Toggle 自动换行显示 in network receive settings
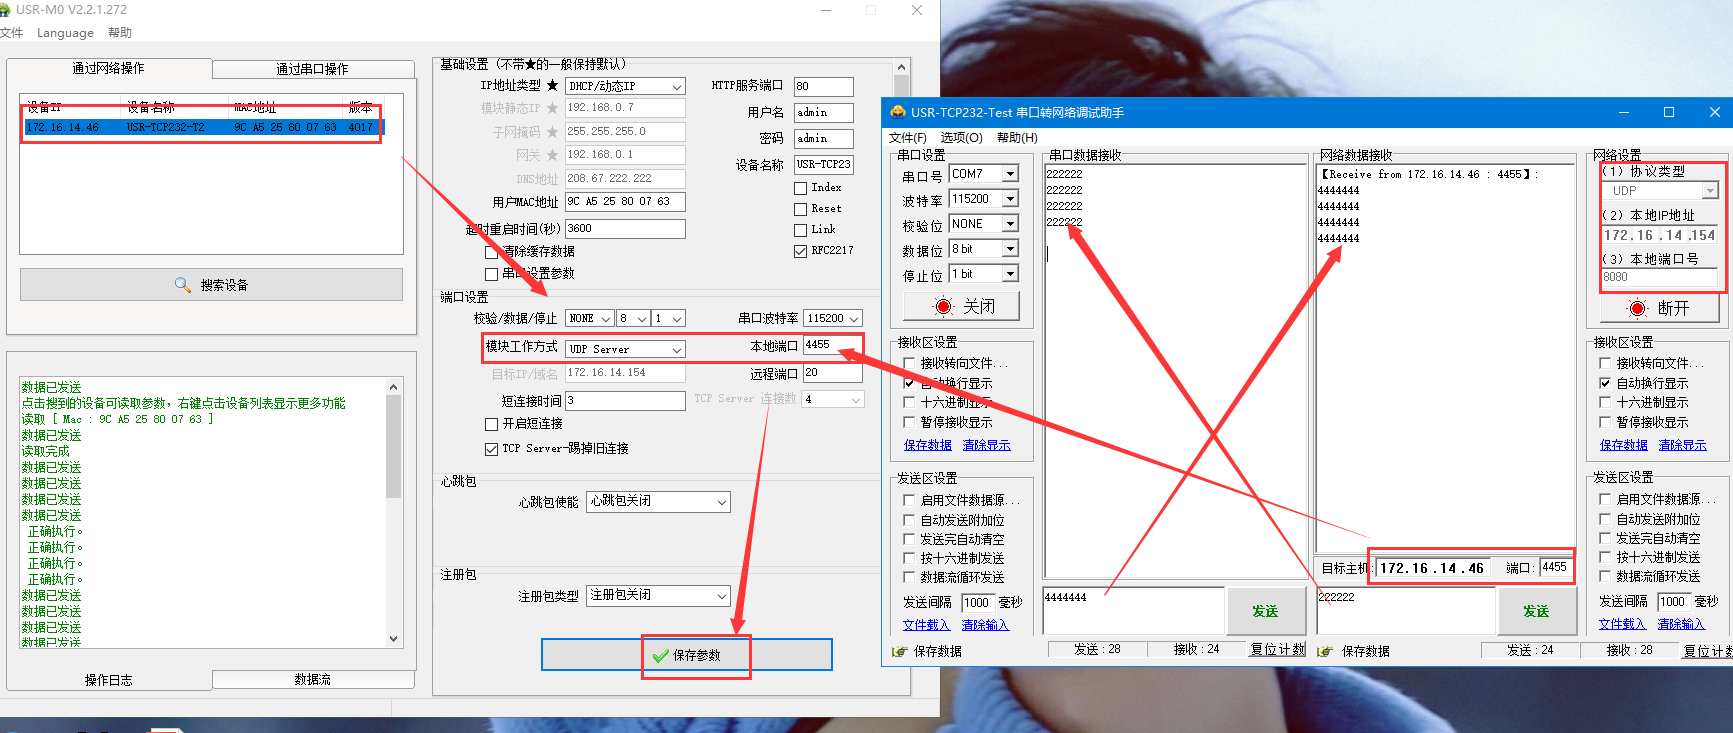Image resolution: width=1733 pixels, height=733 pixels. tap(1605, 383)
